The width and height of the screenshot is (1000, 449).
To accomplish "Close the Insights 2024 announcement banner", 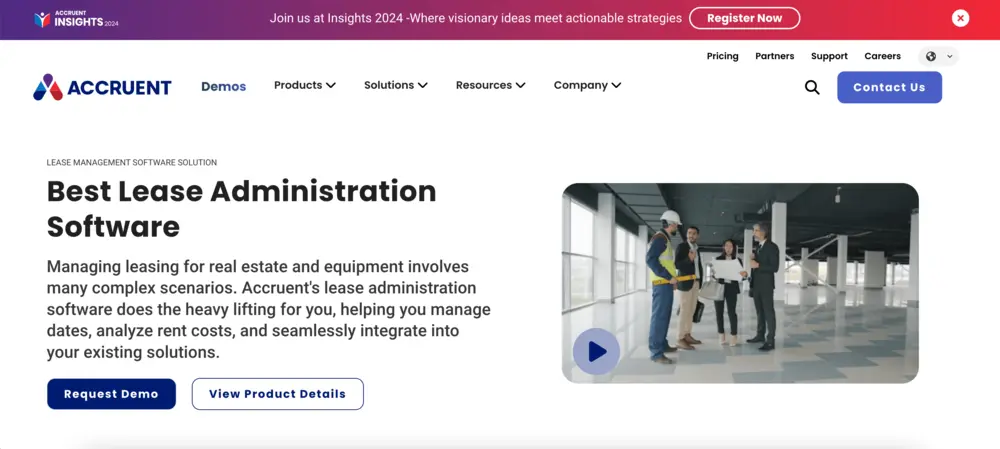I will [960, 18].
